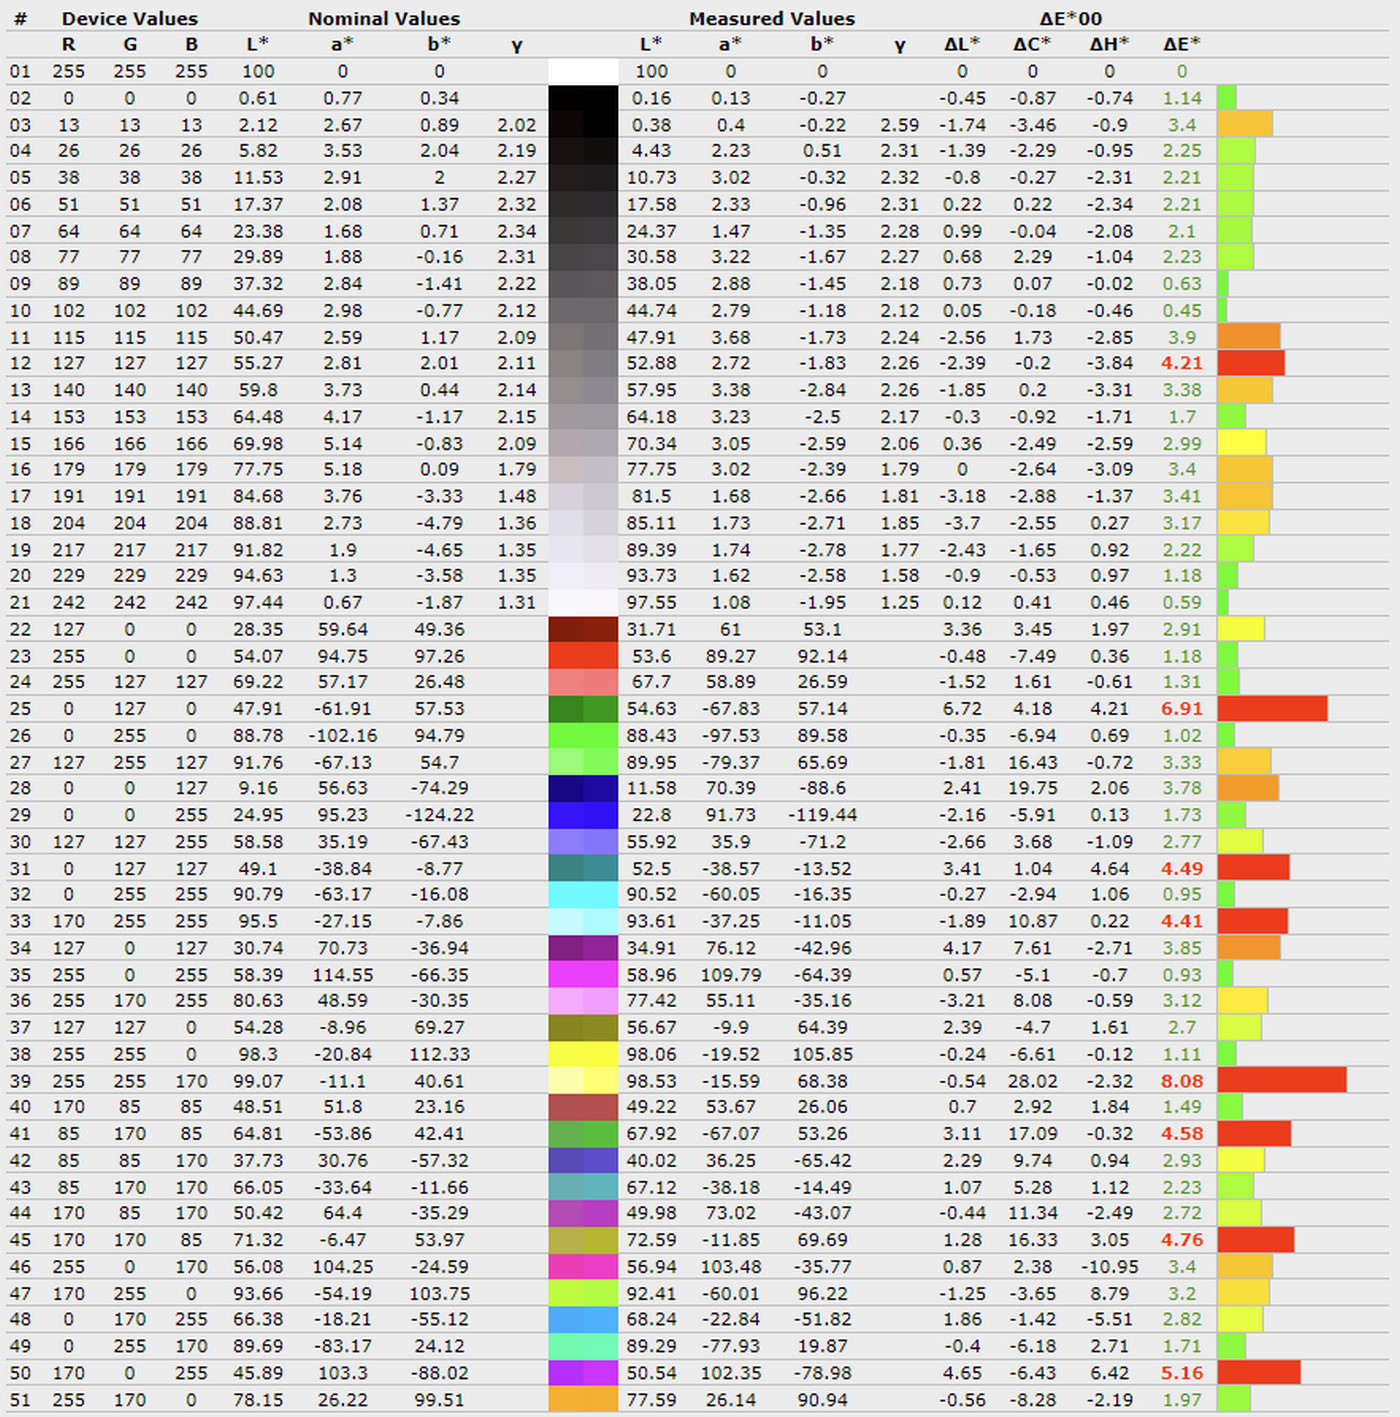Click the yellow ΔE bar in row 15
The image size is (1400, 1417).
pos(1242,443)
